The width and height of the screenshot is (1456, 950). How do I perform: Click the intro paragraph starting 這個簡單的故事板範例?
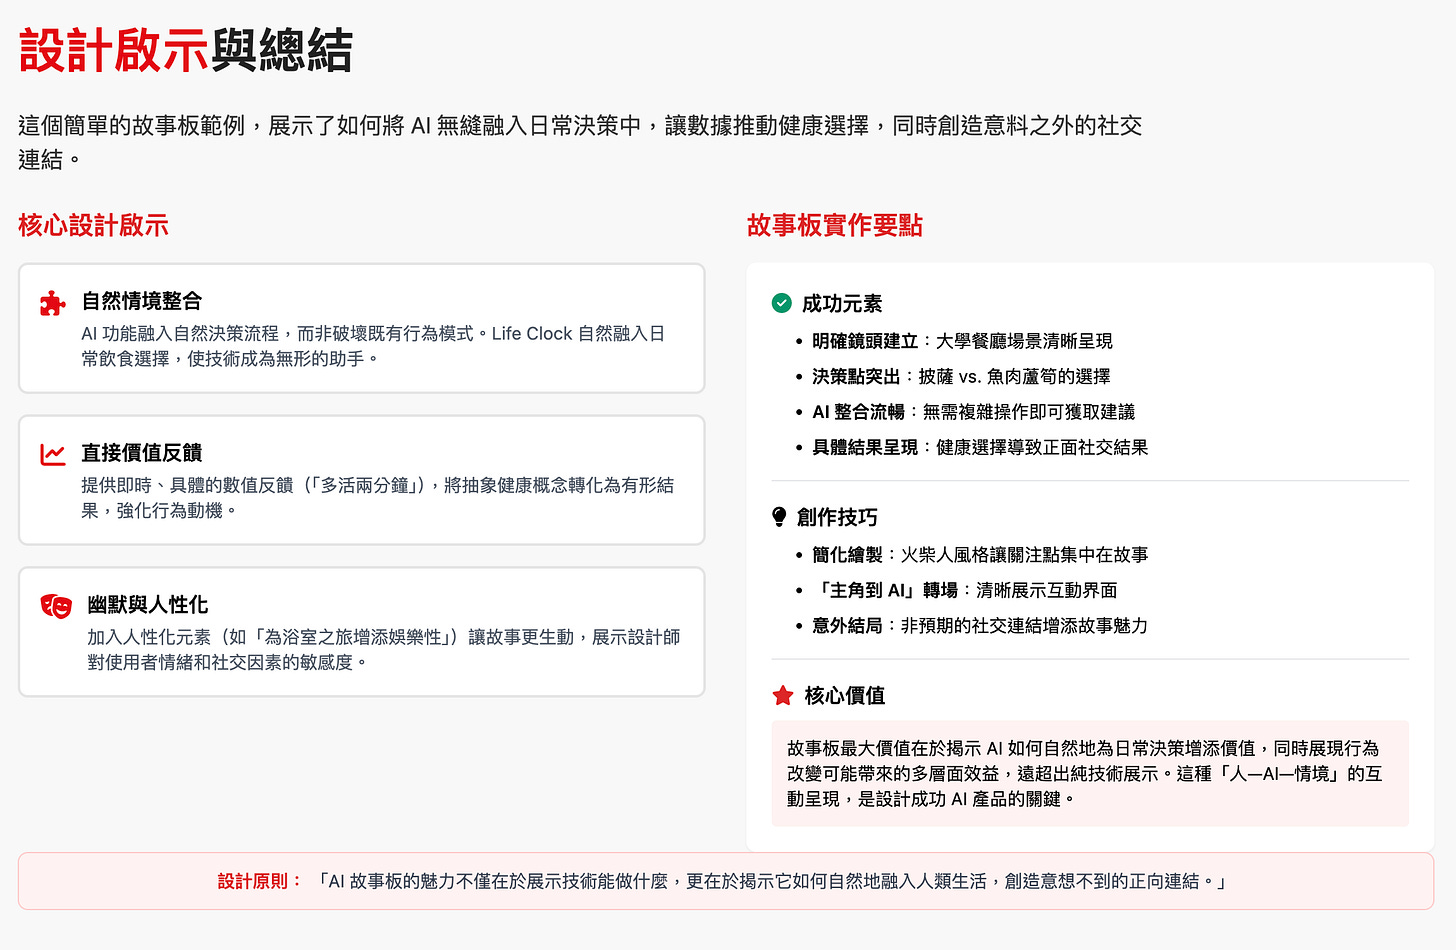coord(580,142)
